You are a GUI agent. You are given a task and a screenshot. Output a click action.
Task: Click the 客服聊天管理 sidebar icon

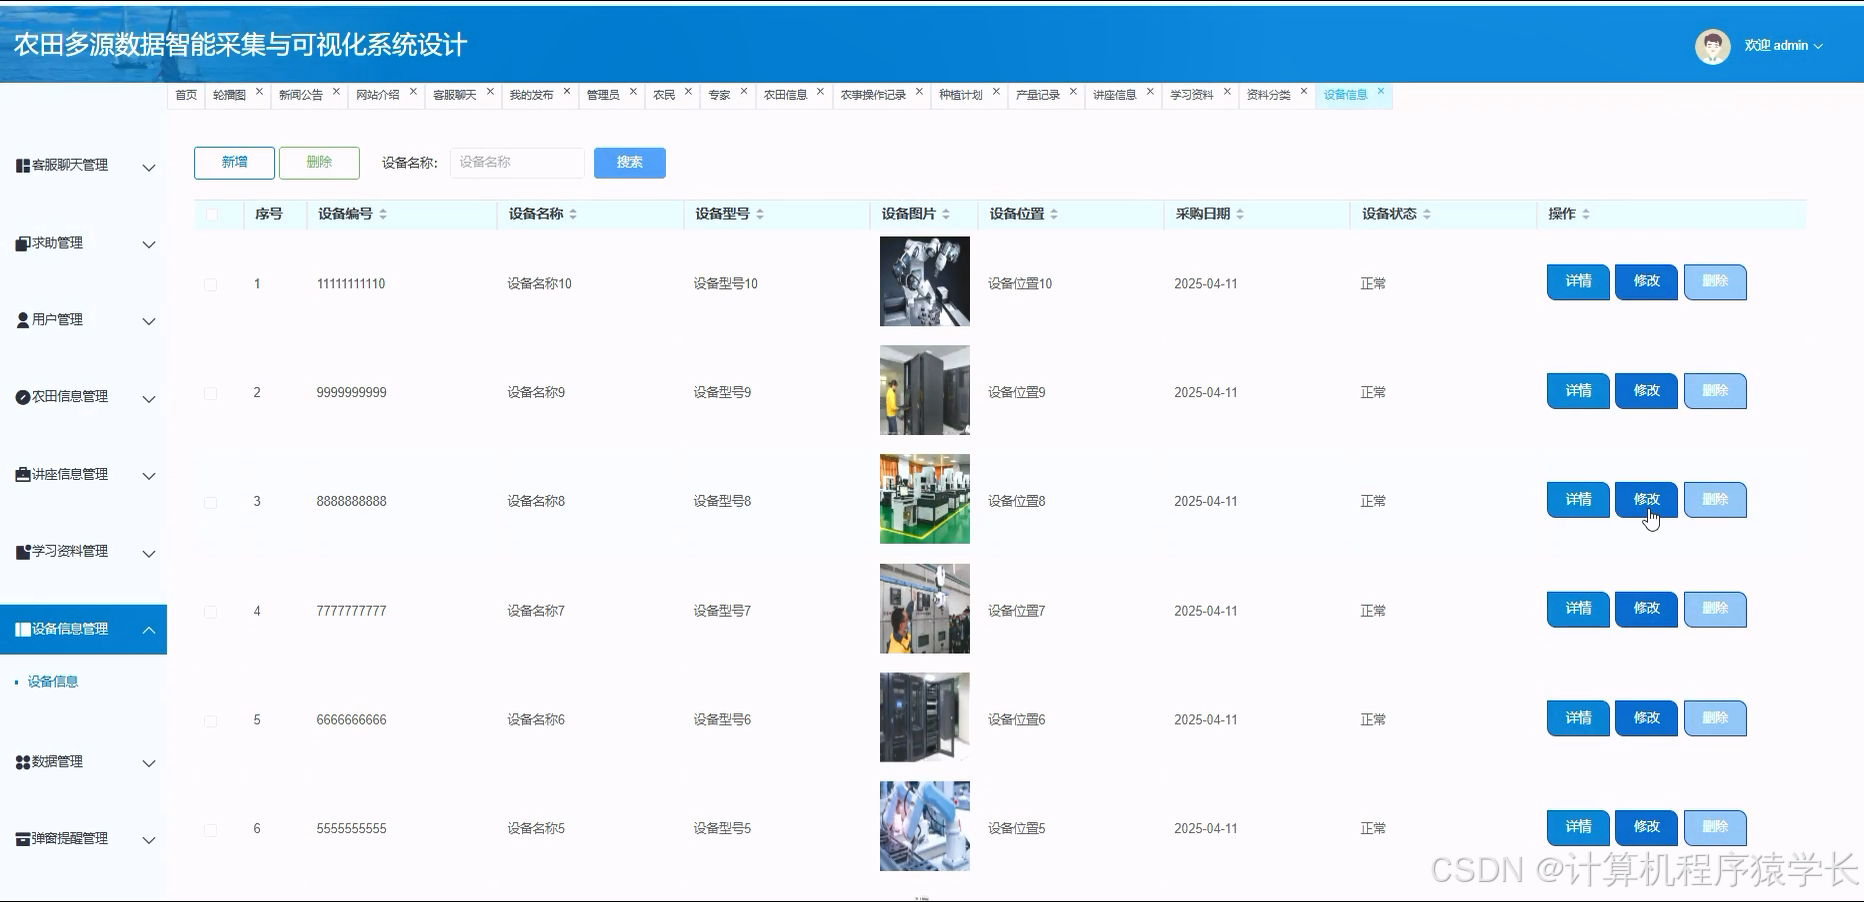click(x=22, y=166)
